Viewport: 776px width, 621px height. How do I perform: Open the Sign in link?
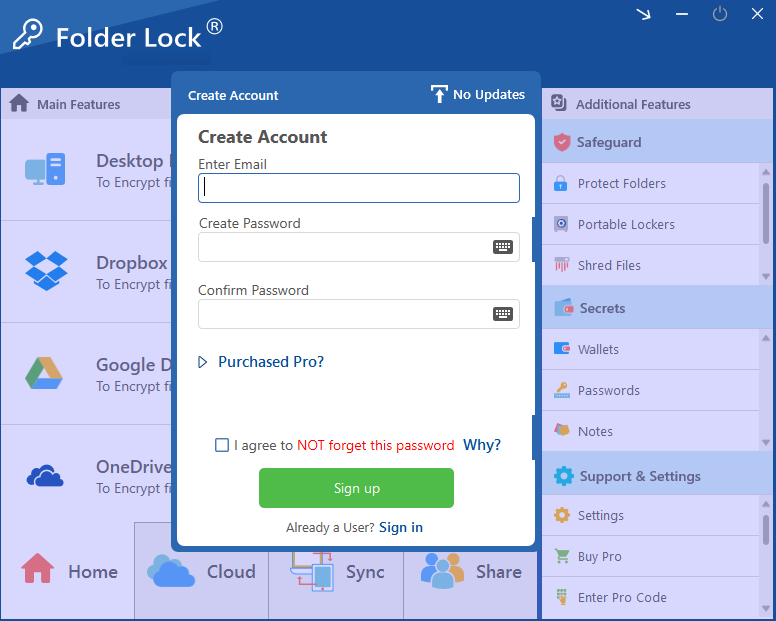401,527
